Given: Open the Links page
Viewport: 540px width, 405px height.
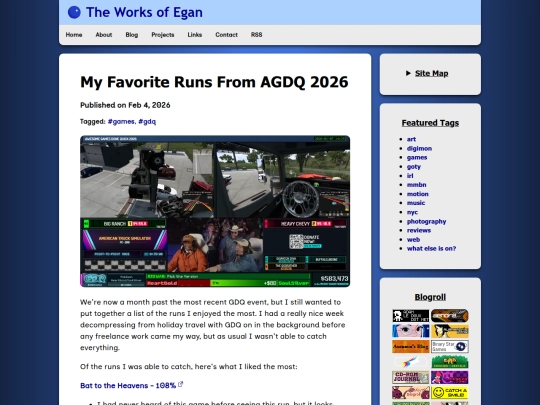Looking at the screenshot, I should click(195, 35).
